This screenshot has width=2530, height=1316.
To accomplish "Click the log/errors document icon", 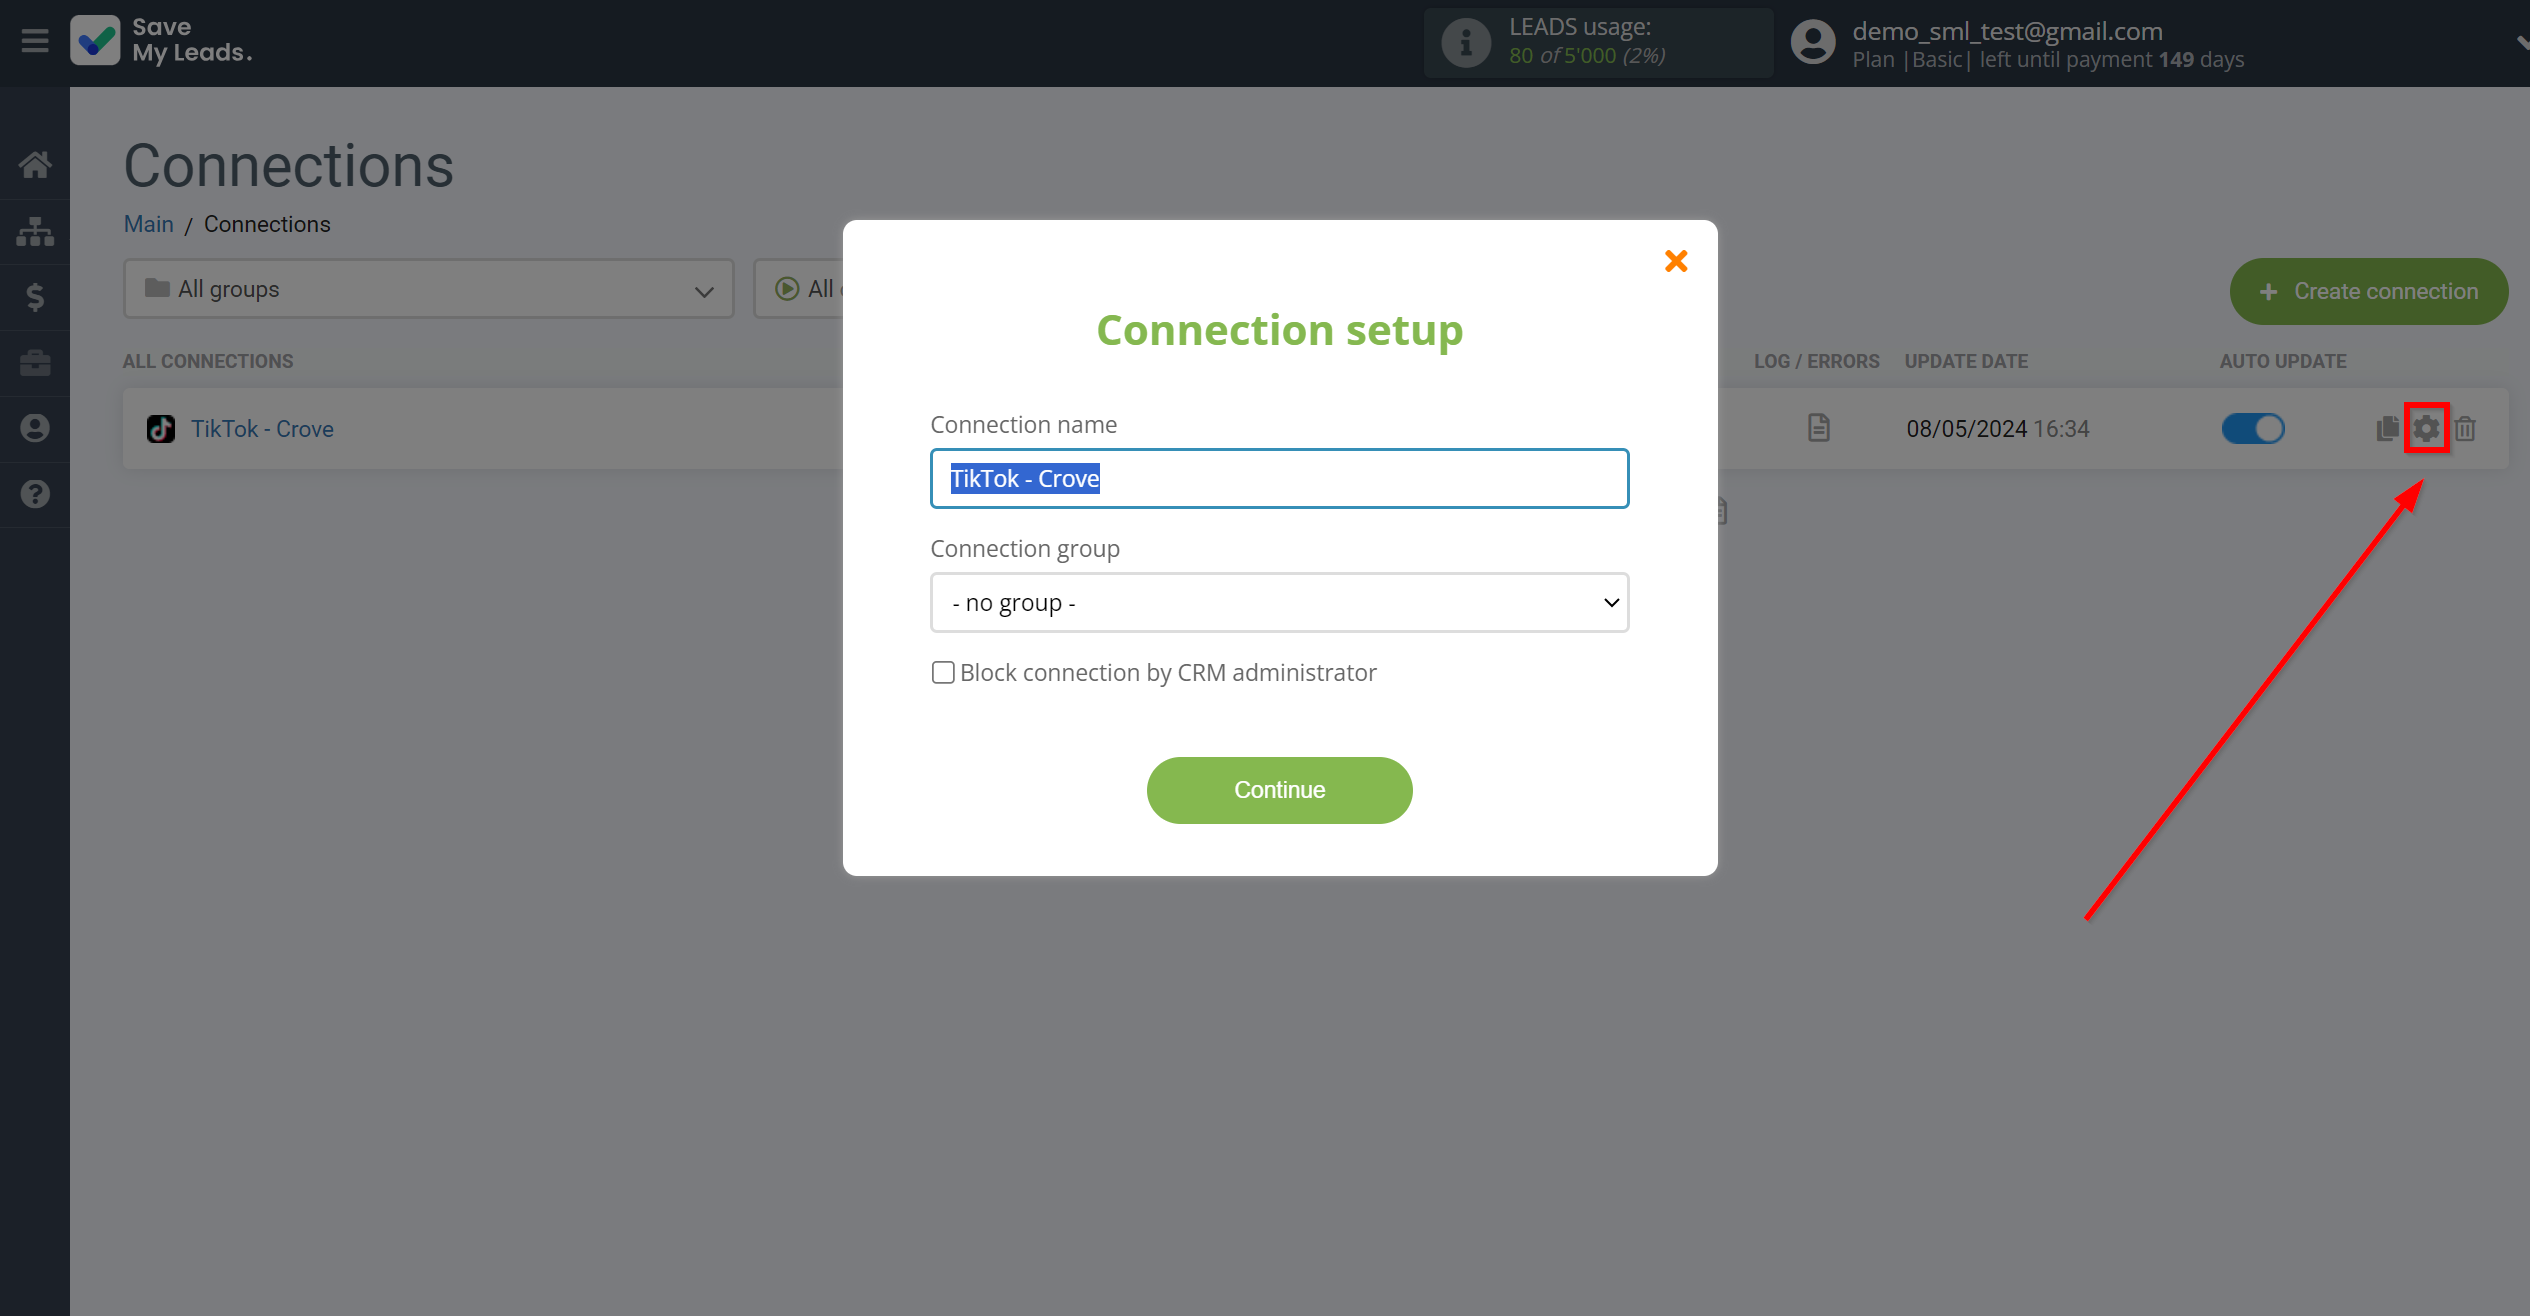I will [x=1817, y=429].
